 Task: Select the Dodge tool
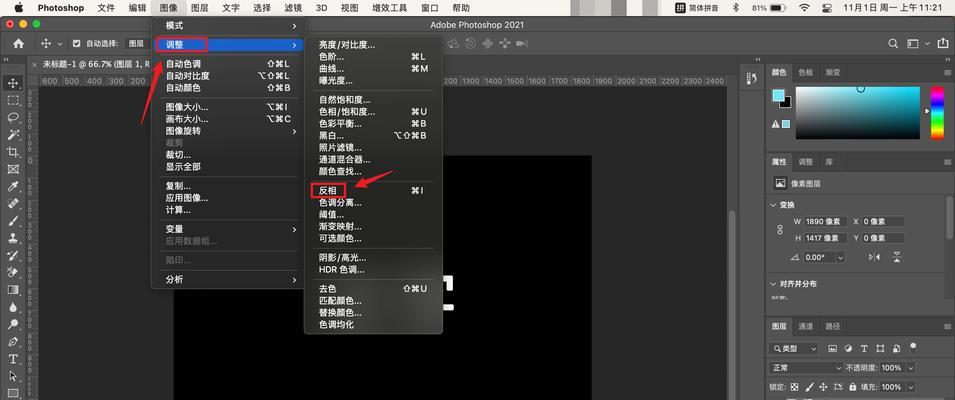point(13,324)
